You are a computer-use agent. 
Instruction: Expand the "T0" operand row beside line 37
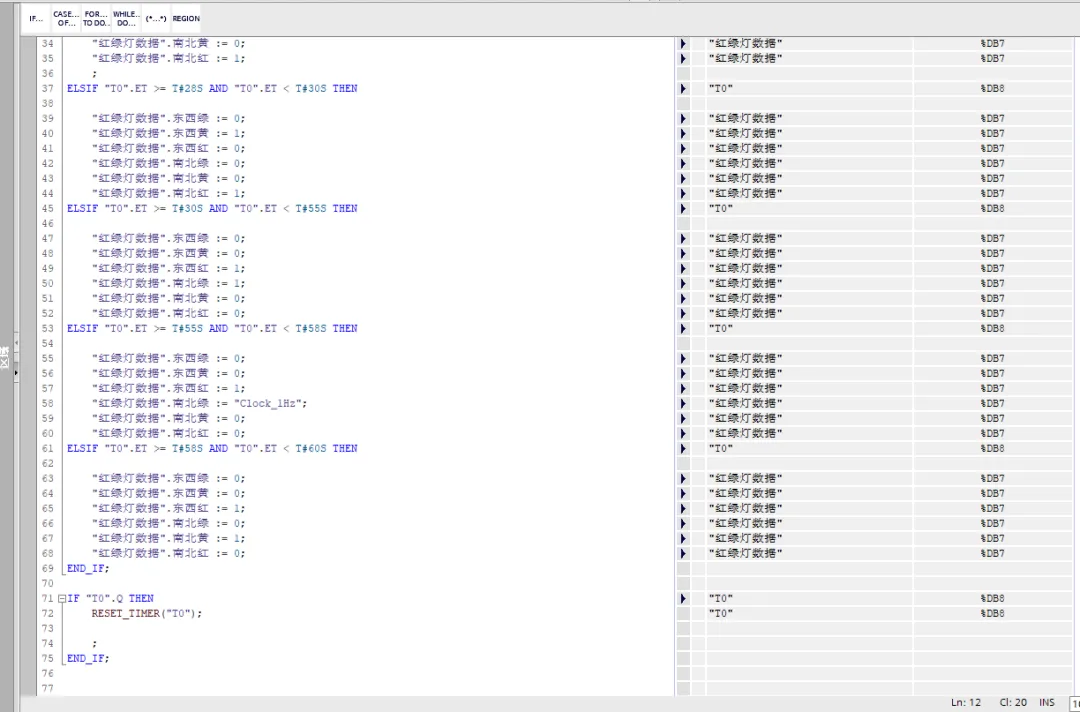(683, 89)
